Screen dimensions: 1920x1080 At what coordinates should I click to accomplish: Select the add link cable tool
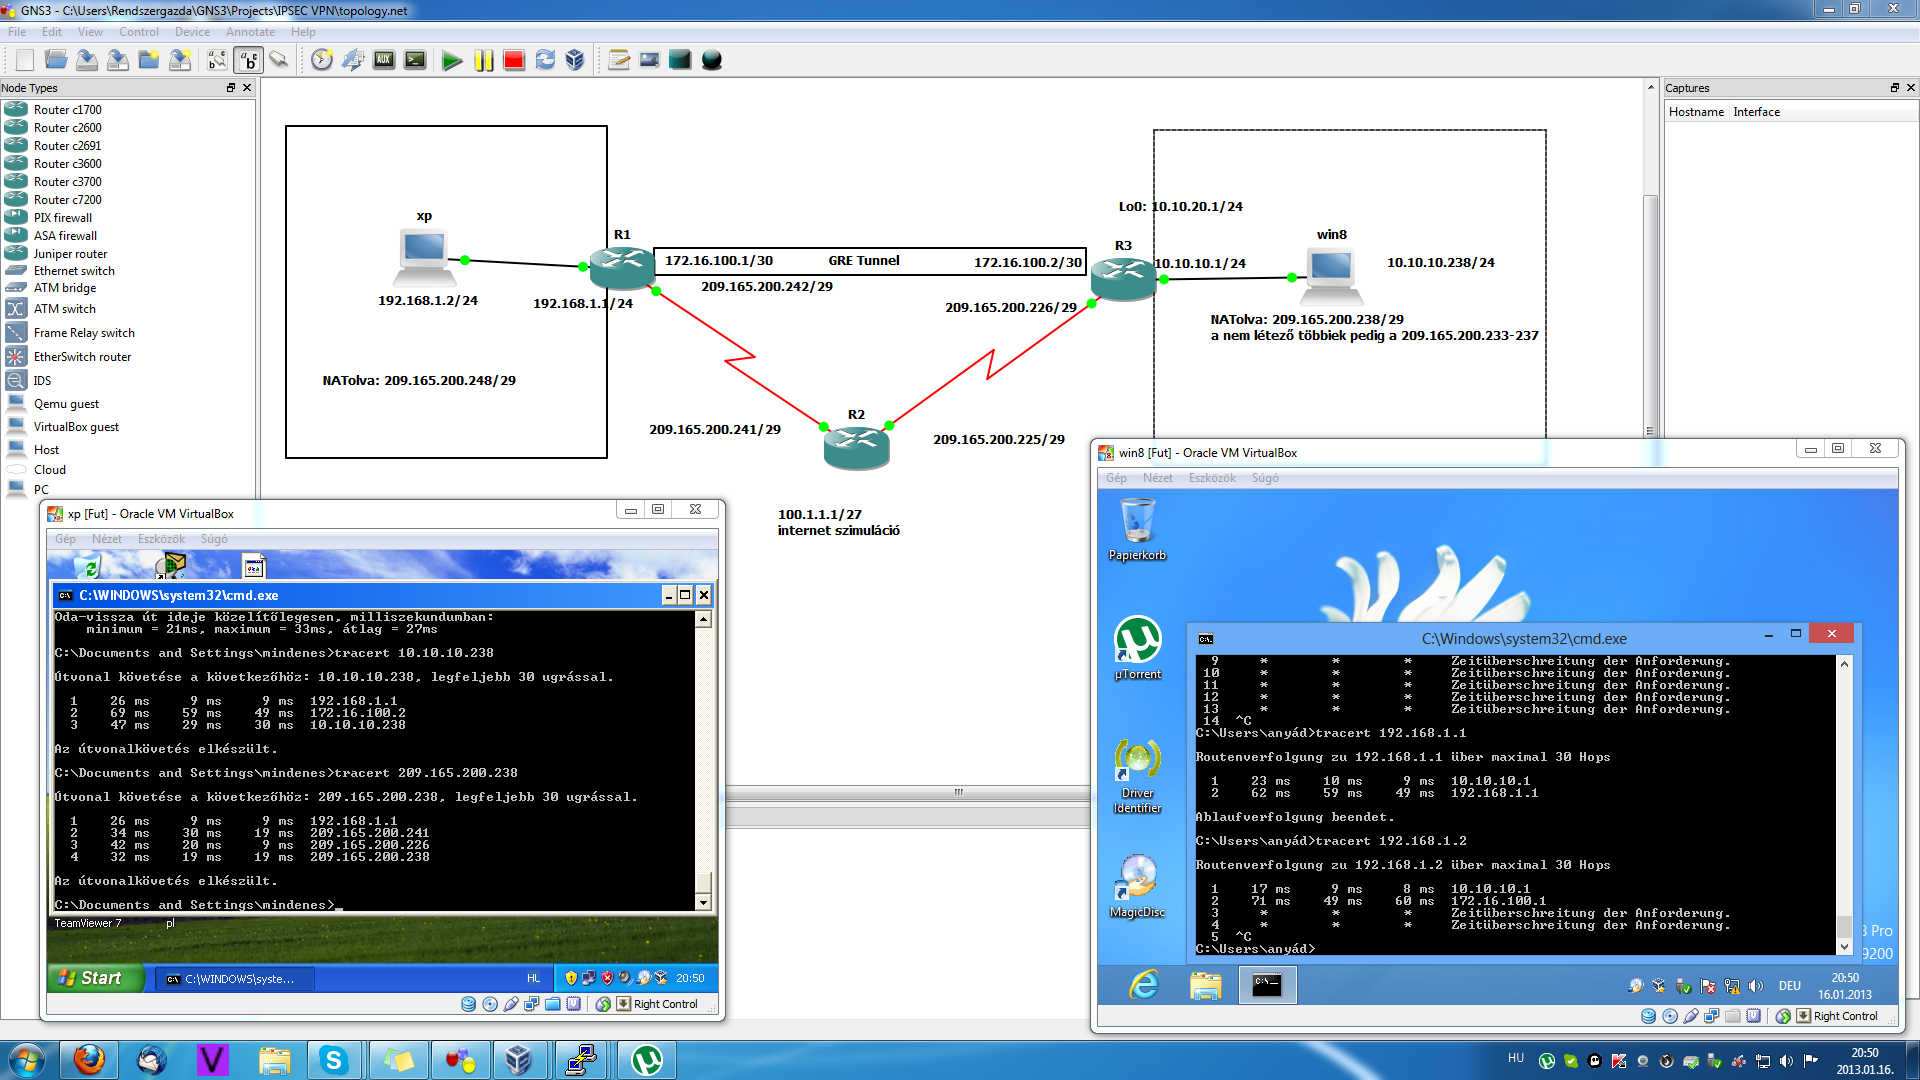(x=279, y=60)
